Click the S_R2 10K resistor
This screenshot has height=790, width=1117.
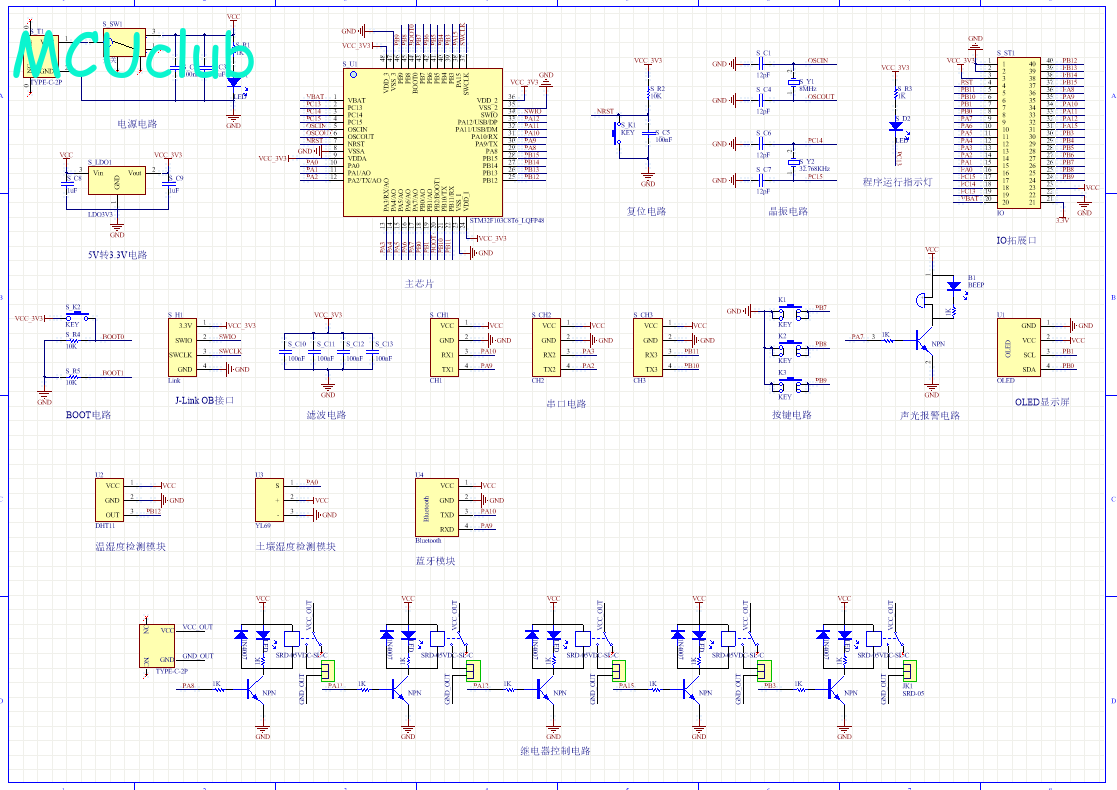648,93
